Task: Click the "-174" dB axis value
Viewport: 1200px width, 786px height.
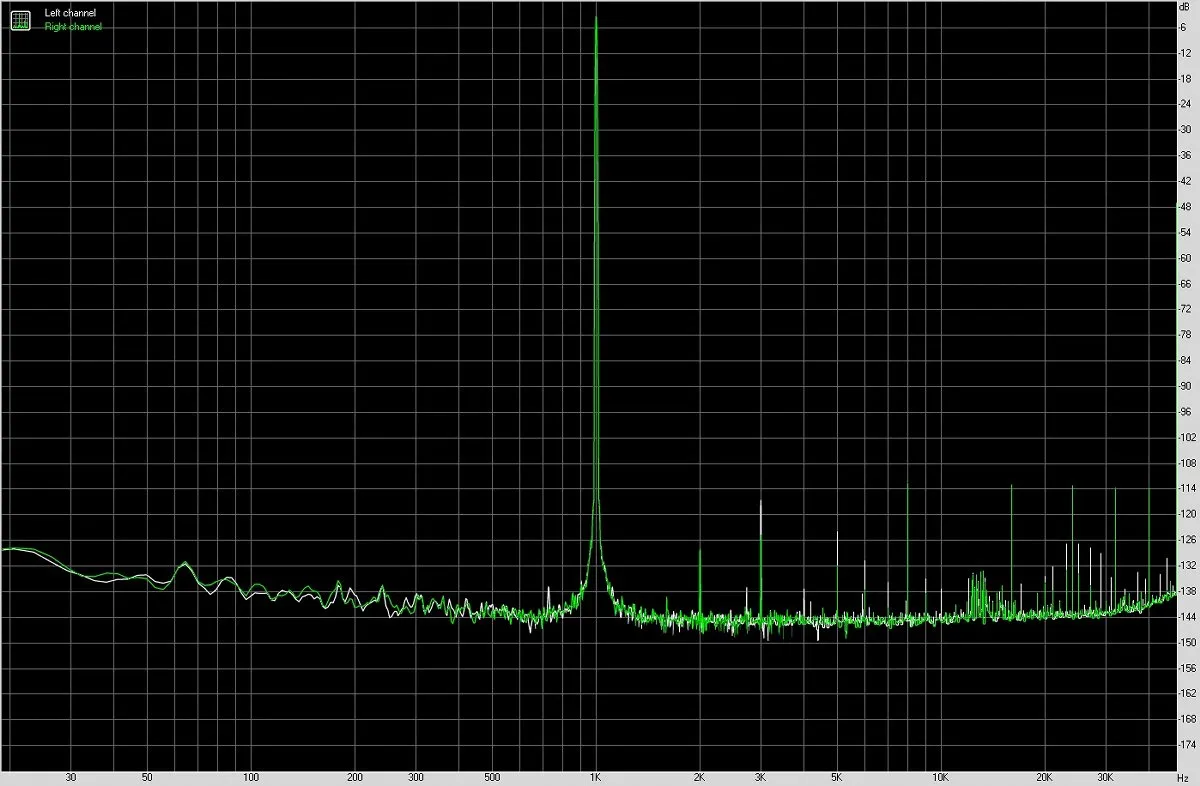Action: tap(1188, 745)
